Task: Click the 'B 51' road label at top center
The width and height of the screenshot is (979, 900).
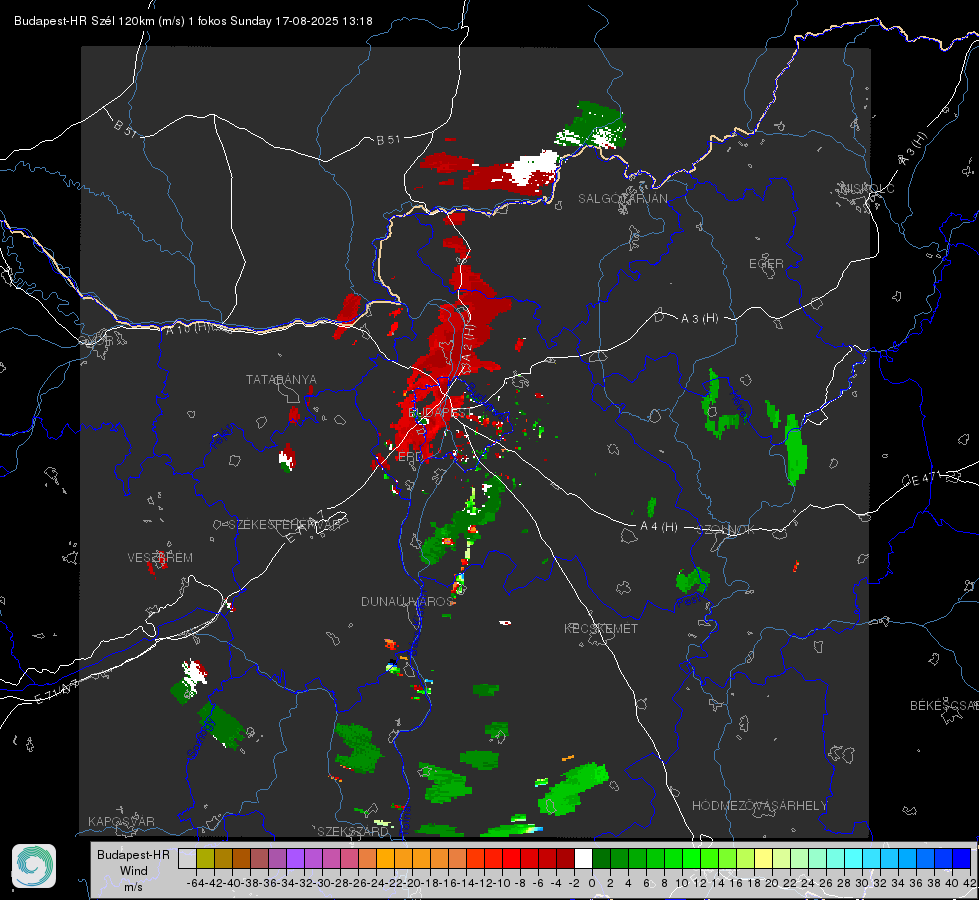Action: (388, 140)
